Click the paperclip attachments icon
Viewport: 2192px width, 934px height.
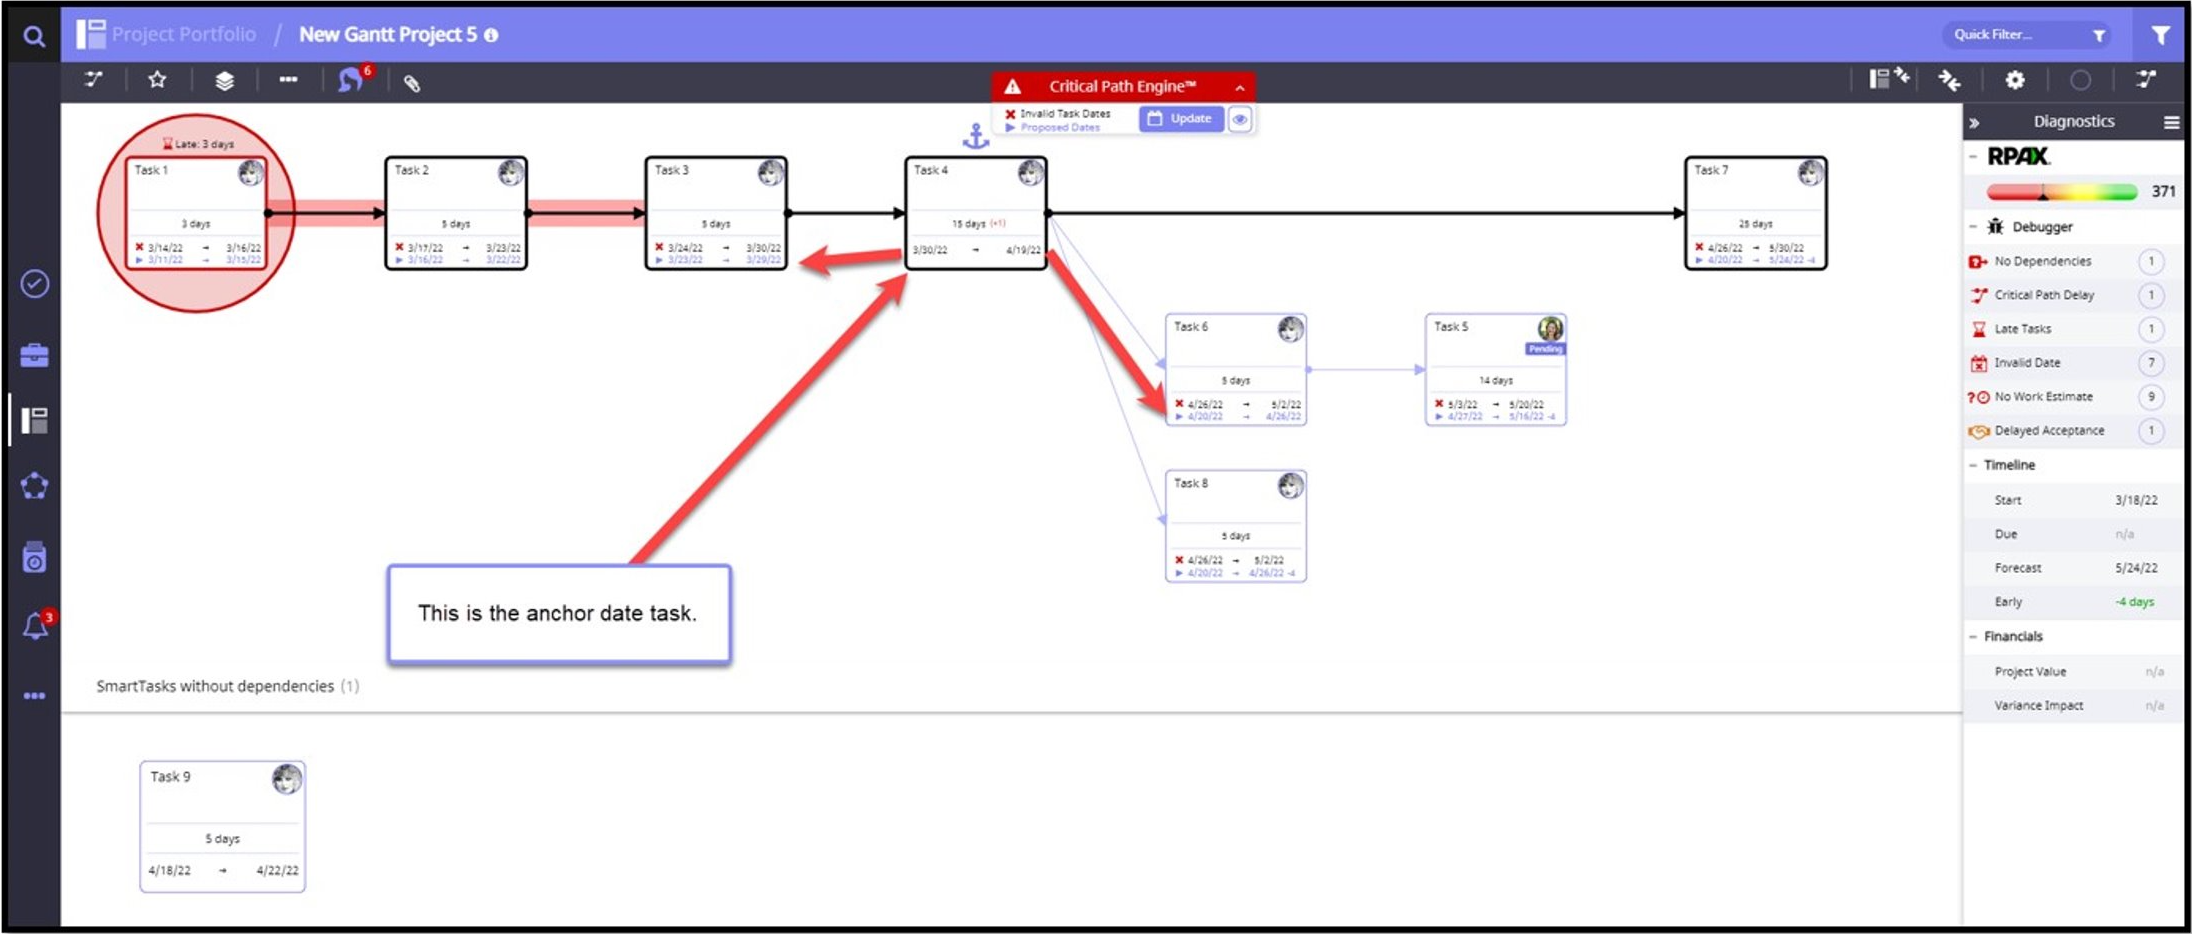click(x=412, y=83)
